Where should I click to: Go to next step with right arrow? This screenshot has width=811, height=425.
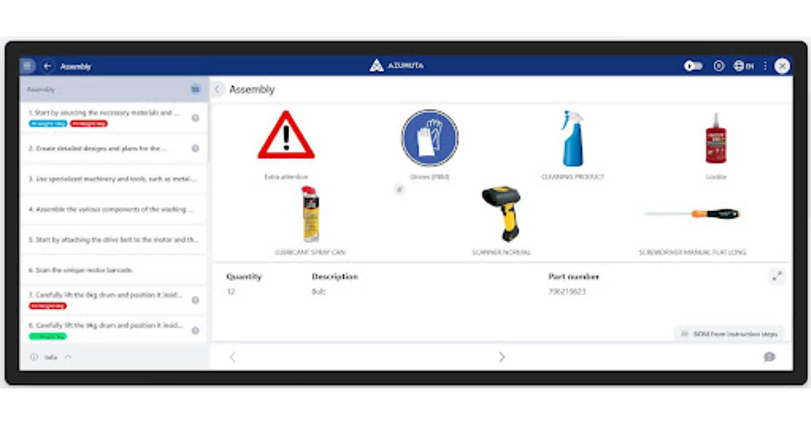coord(501,357)
